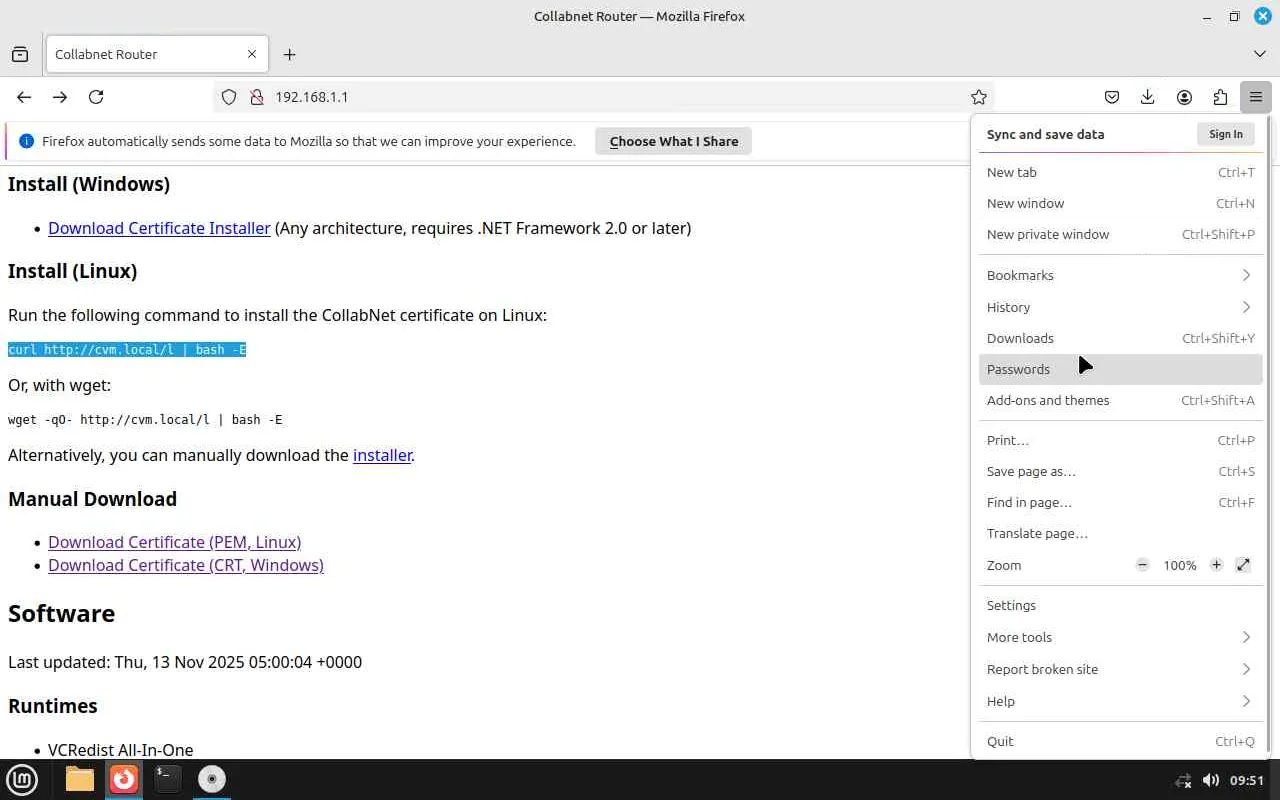
Task: Select the Collabnet Router tab
Action: (x=157, y=54)
